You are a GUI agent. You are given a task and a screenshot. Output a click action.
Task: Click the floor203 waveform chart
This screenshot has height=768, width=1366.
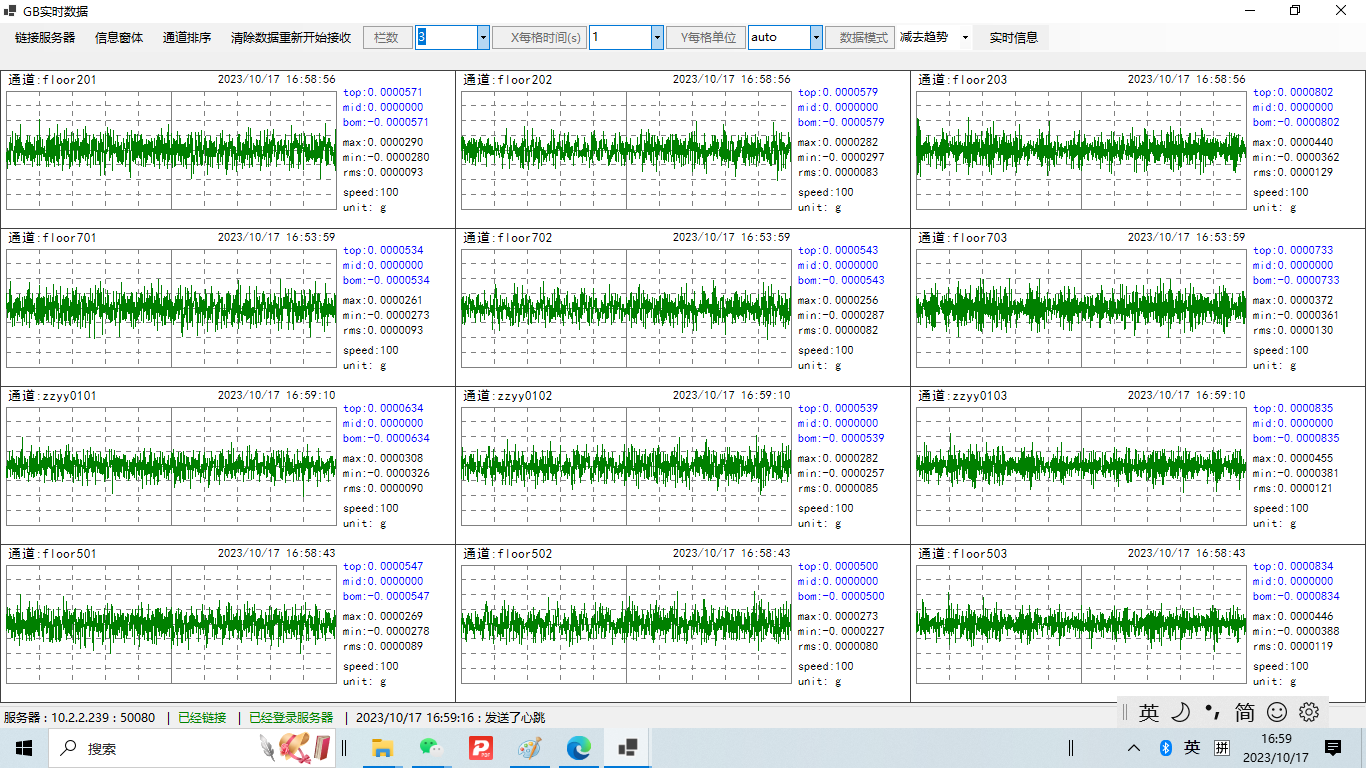[1082, 149]
